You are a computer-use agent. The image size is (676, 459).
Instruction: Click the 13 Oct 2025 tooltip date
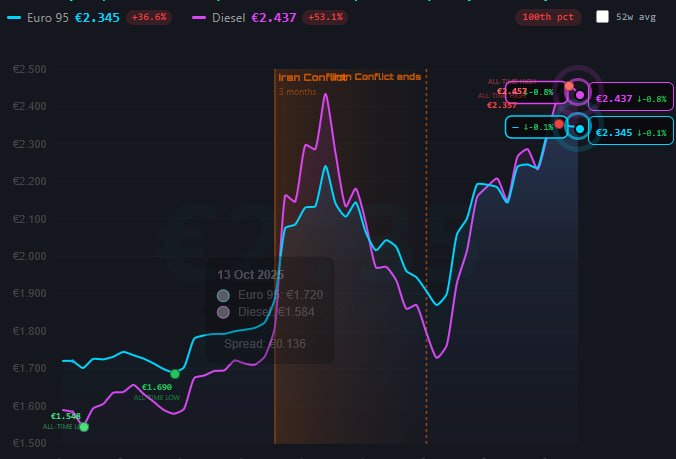tap(250, 275)
